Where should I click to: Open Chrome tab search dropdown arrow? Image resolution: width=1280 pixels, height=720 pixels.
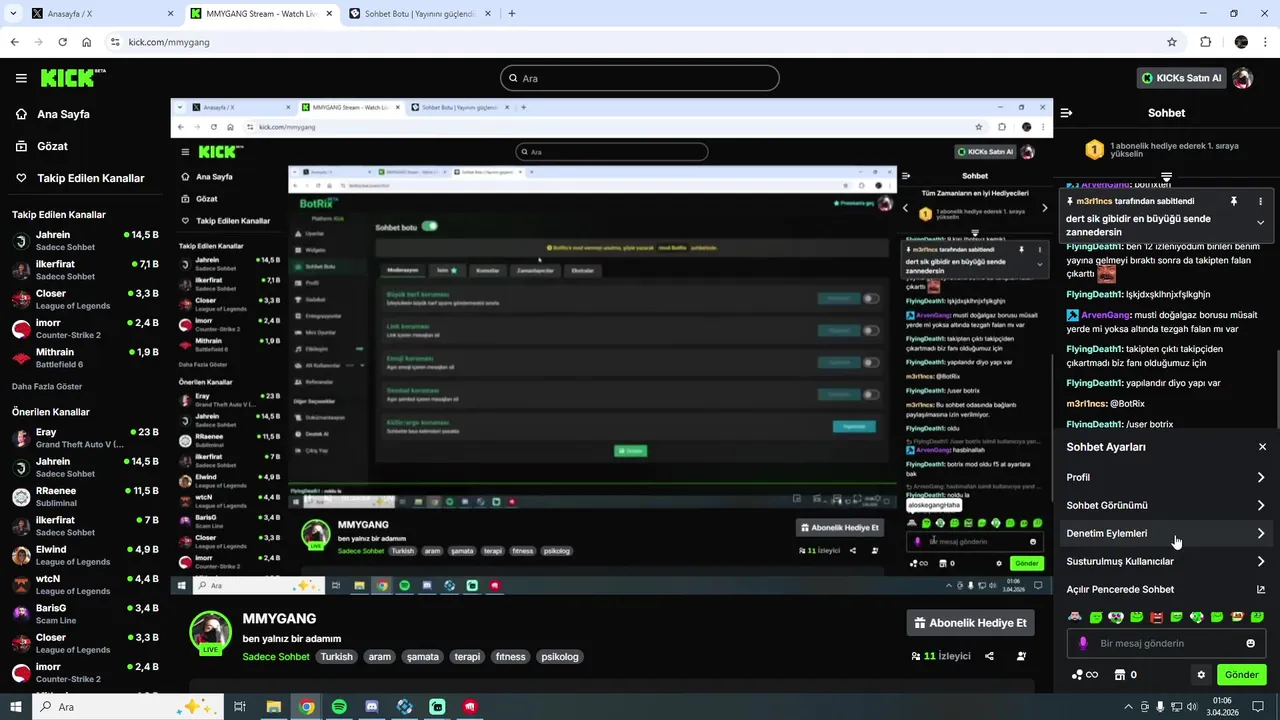(13, 13)
